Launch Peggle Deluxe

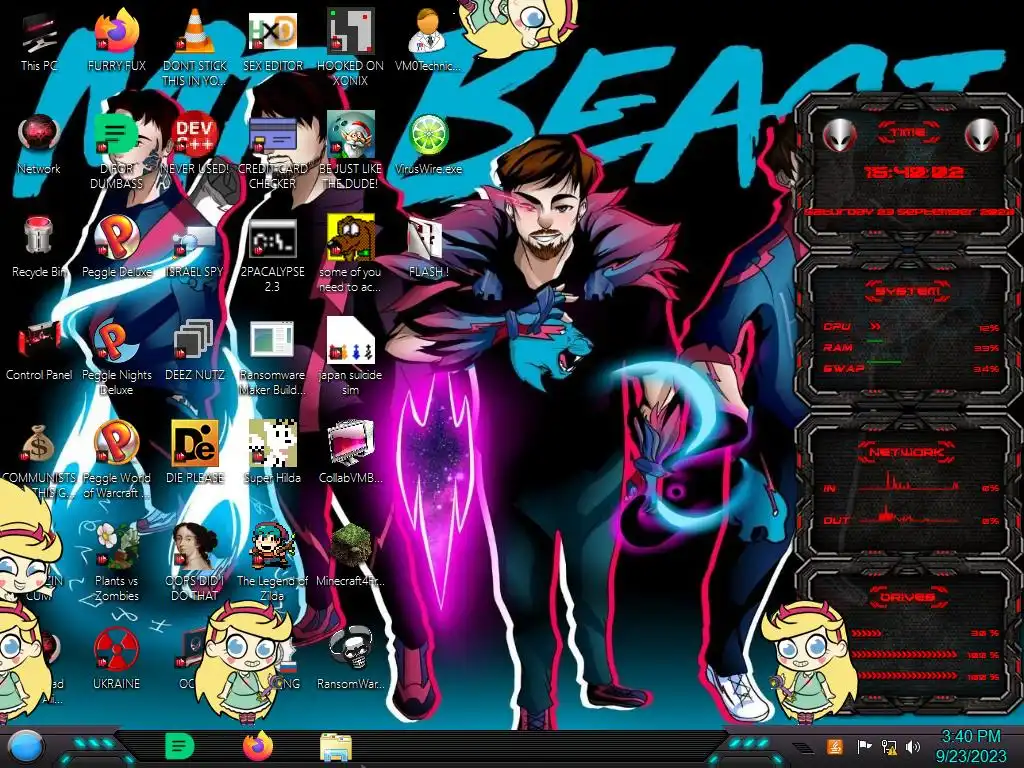pyautogui.click(x=116, y=248)
